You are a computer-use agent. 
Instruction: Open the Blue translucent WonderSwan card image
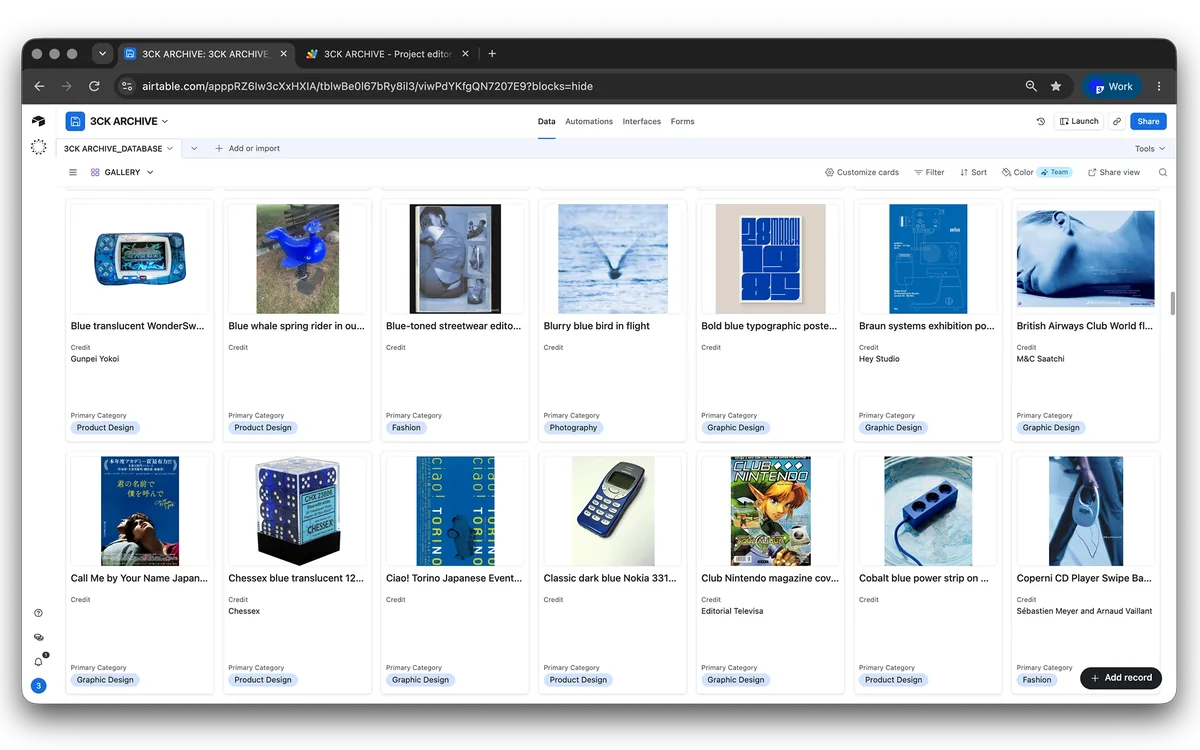click(x=139, y=259)
